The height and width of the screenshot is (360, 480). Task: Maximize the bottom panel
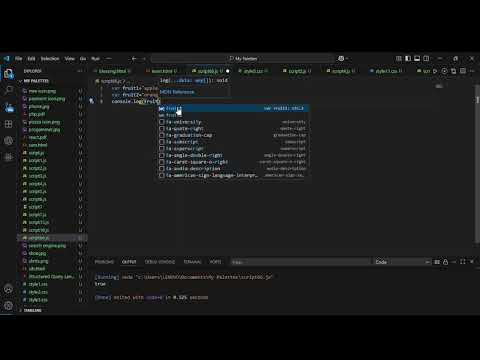[463, 262]
